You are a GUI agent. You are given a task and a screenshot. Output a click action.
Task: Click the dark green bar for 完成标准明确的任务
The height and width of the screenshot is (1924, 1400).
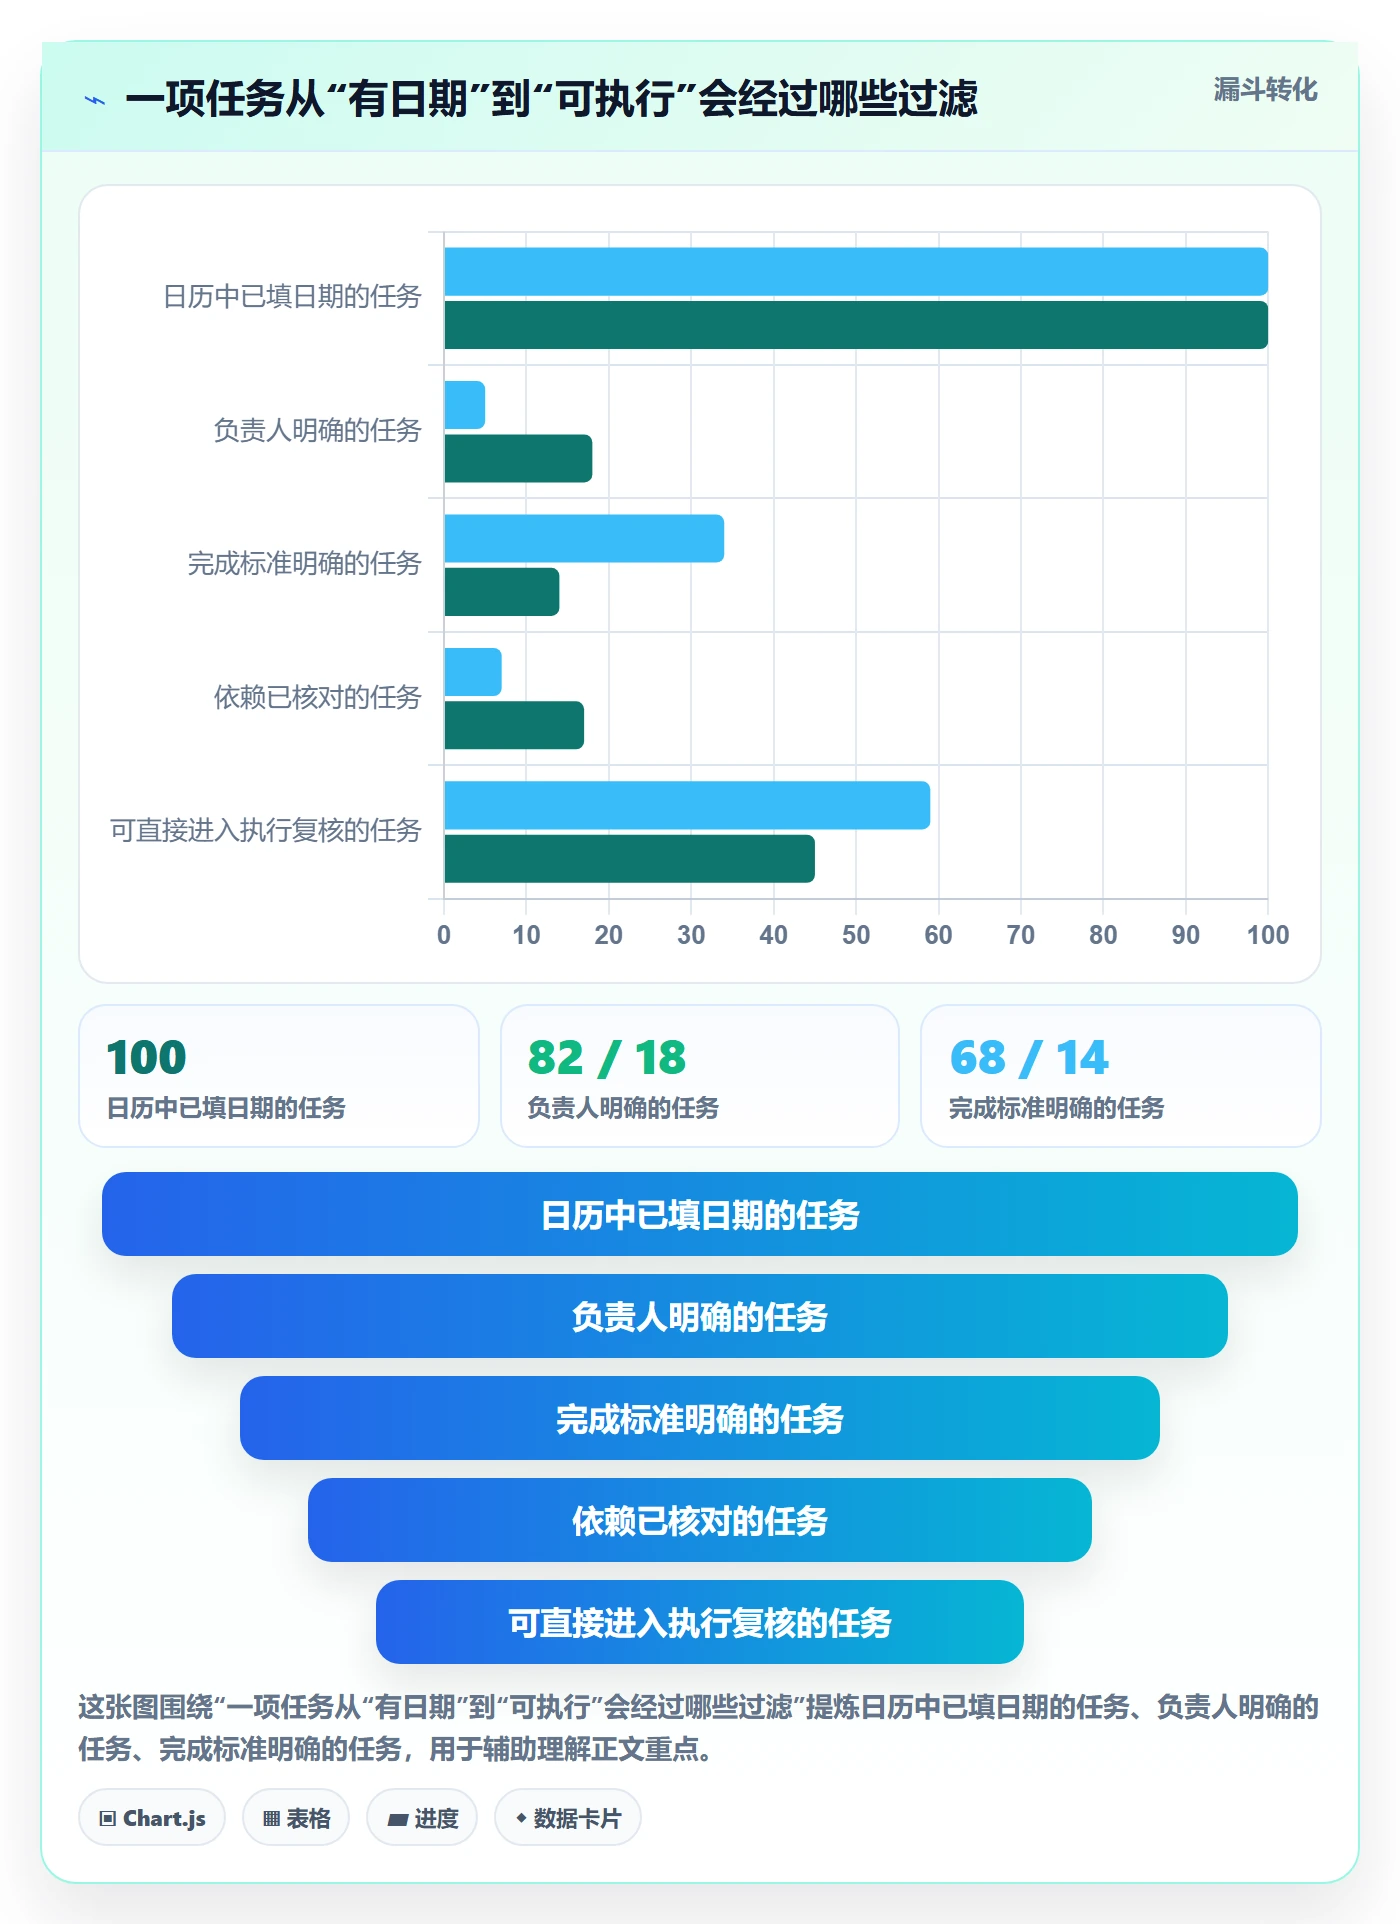(x=502, y=592)
